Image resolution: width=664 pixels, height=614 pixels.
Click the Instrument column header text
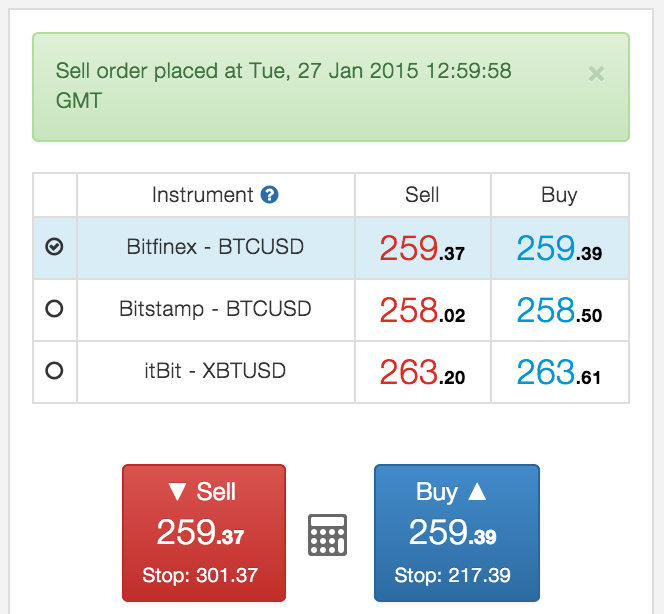click(202, 195)
